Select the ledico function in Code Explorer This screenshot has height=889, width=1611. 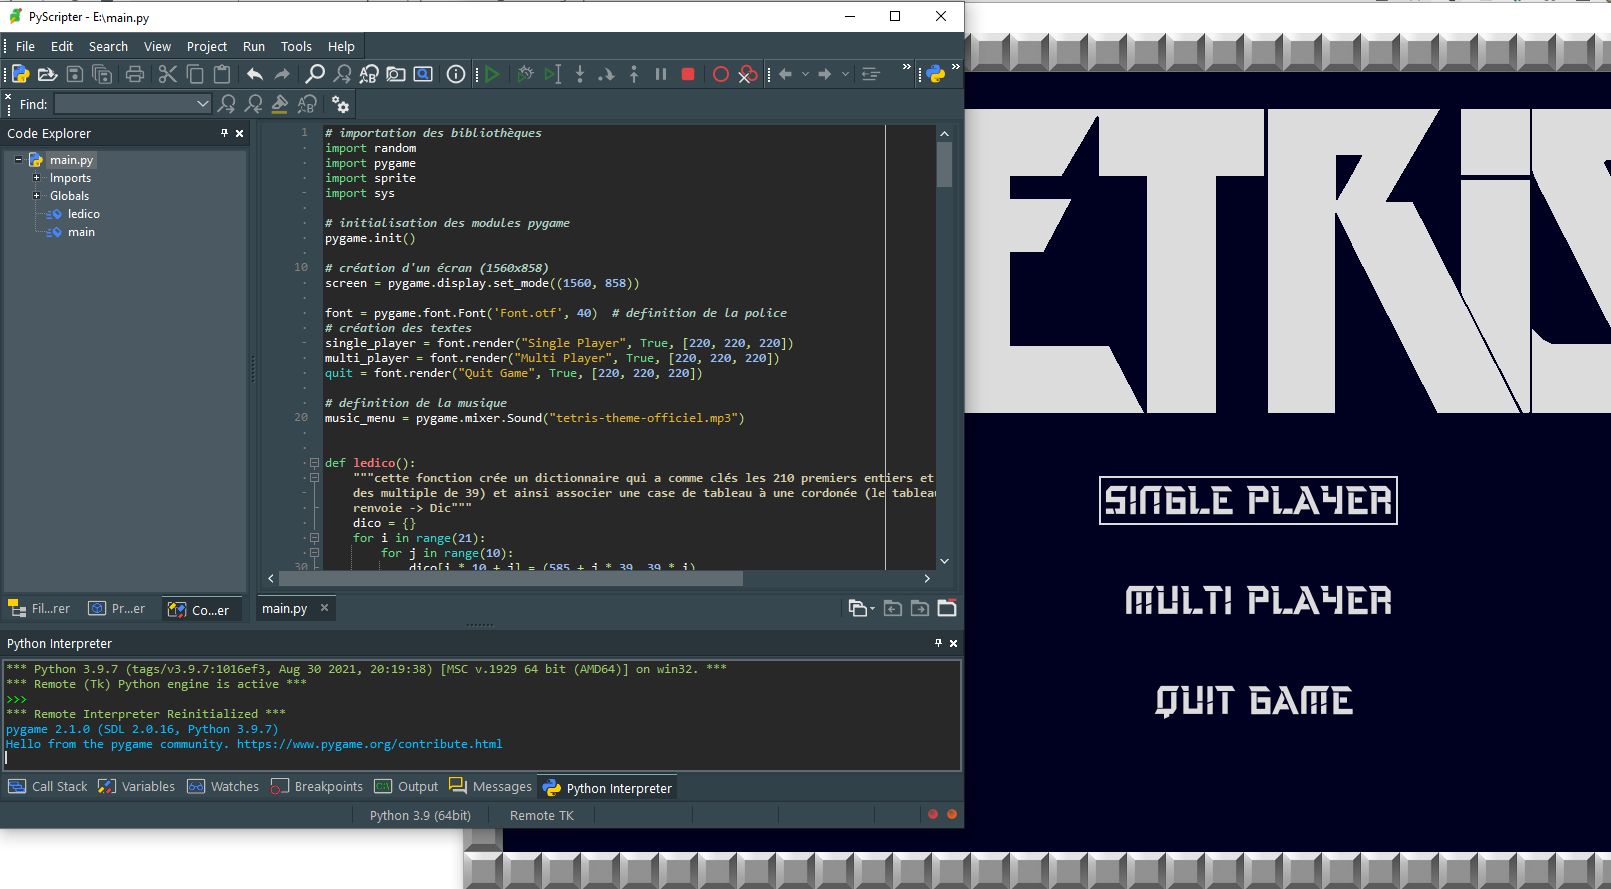tap(83, 214)
